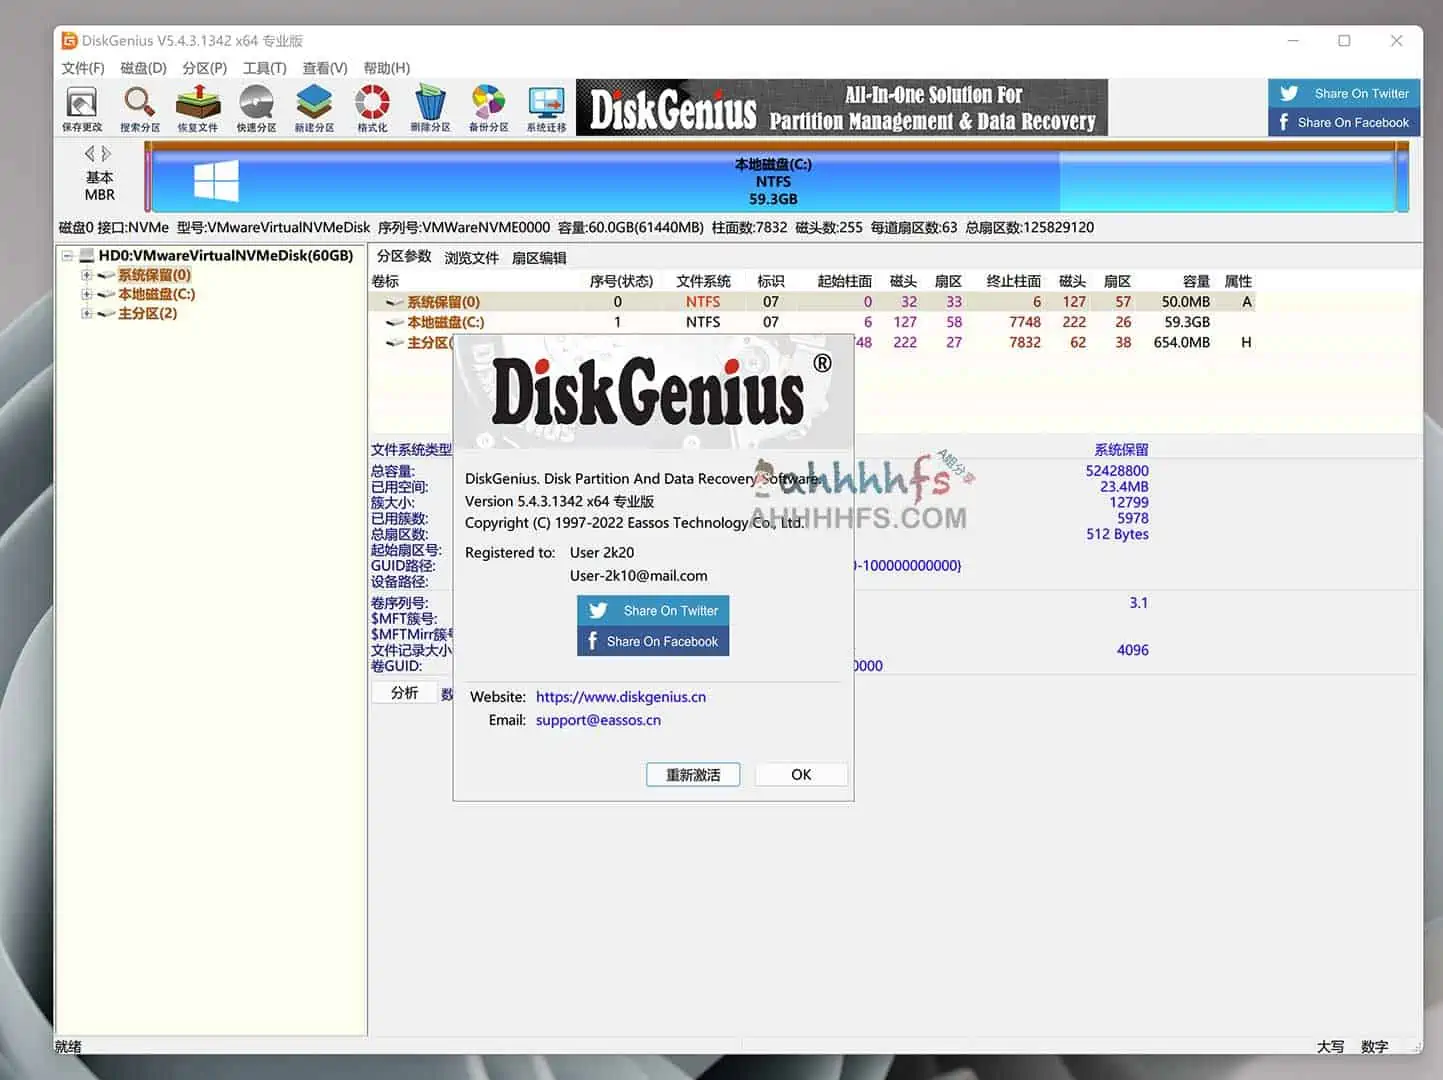
Task: Click the 654.0MB capacity cell
Action: [x=1182, y=342]
